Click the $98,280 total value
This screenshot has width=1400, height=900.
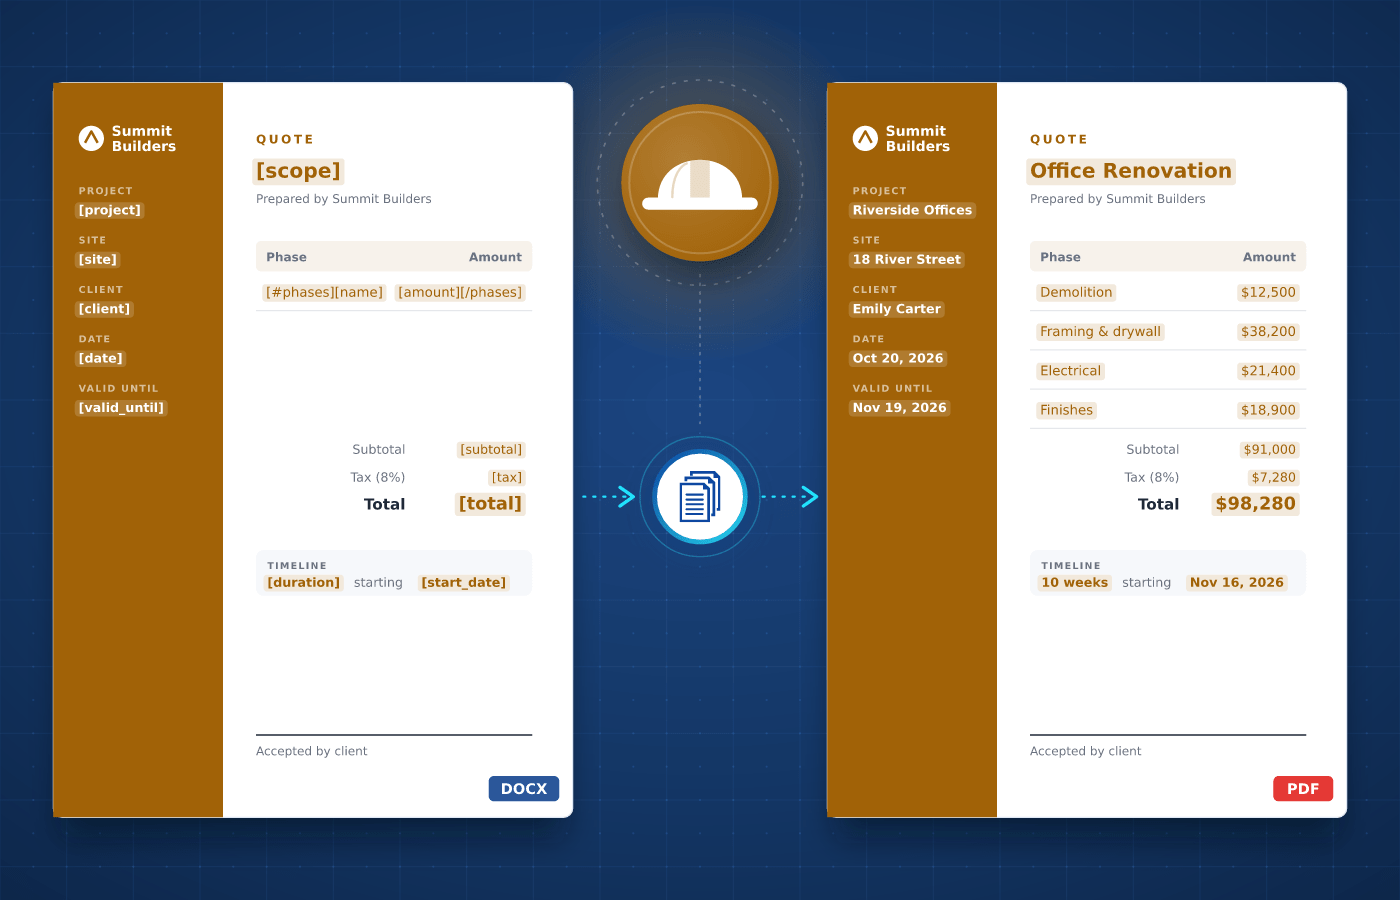click(1256, 504)
